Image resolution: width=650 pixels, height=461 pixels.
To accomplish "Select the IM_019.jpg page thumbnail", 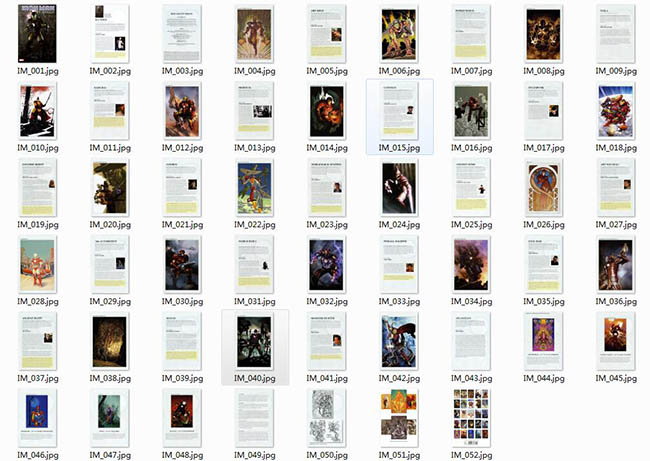I will coord(37,187).
